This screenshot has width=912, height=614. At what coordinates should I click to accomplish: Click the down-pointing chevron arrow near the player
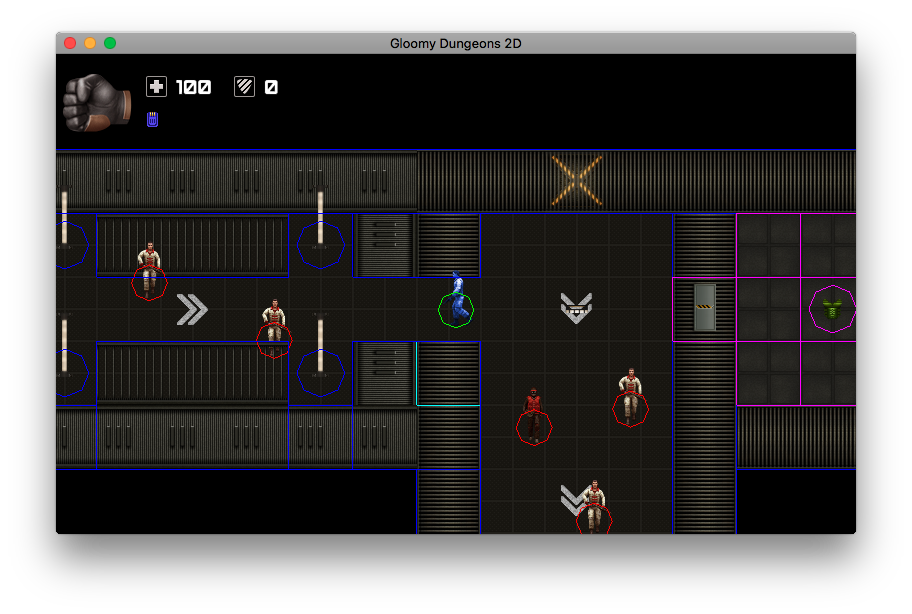click(x=576, y=308)
